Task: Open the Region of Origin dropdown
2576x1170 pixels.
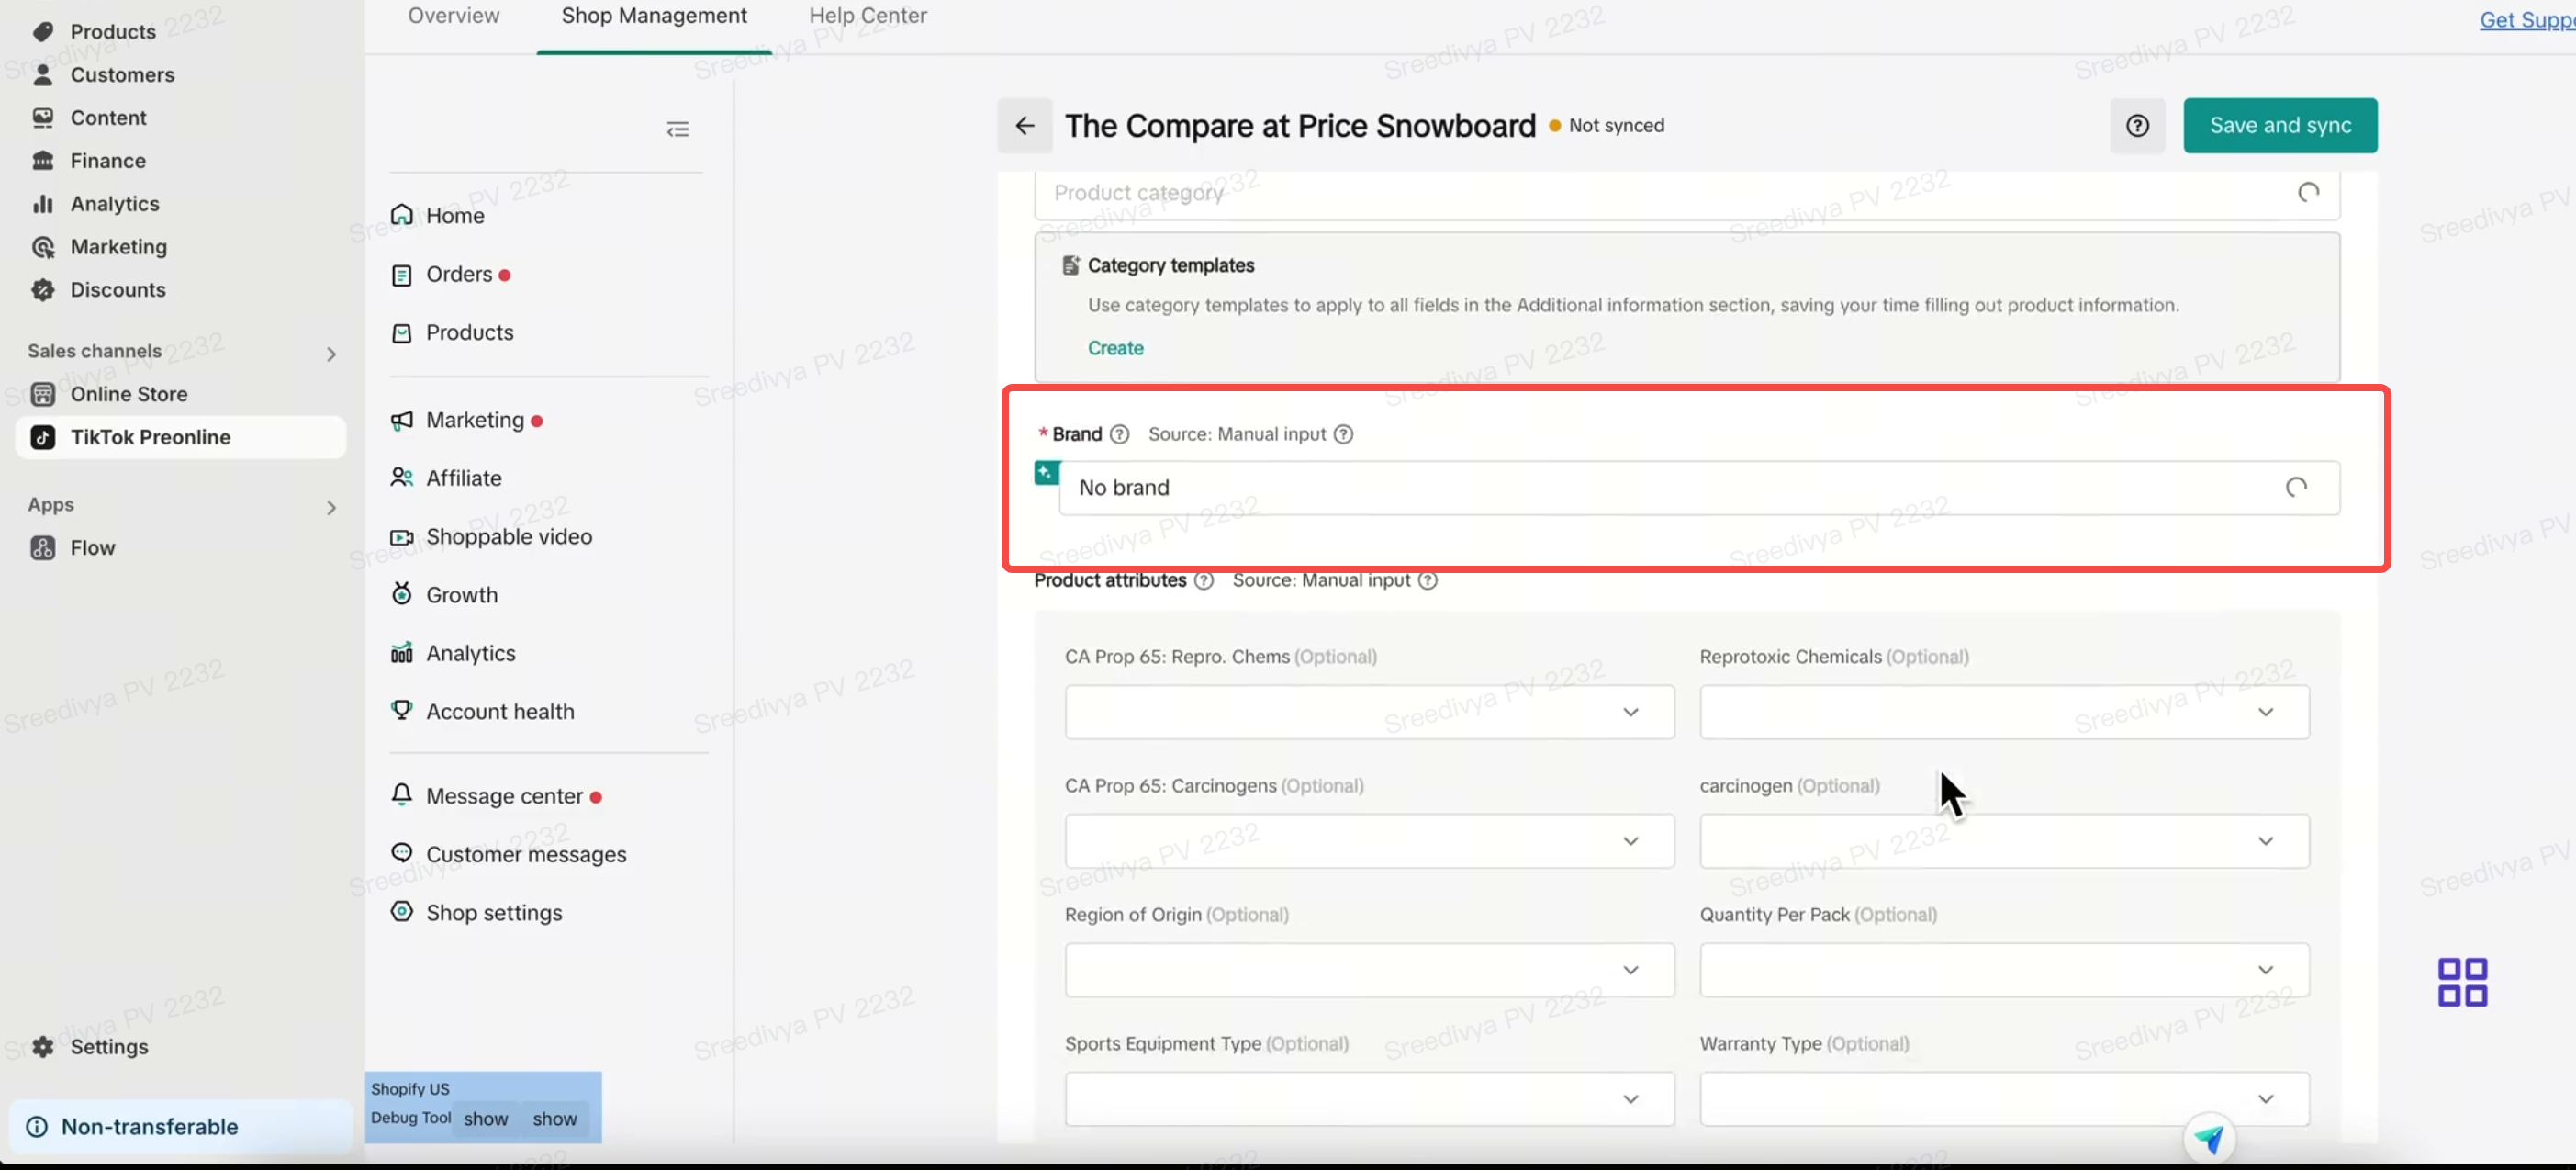Action: [x=1368, y=970]
